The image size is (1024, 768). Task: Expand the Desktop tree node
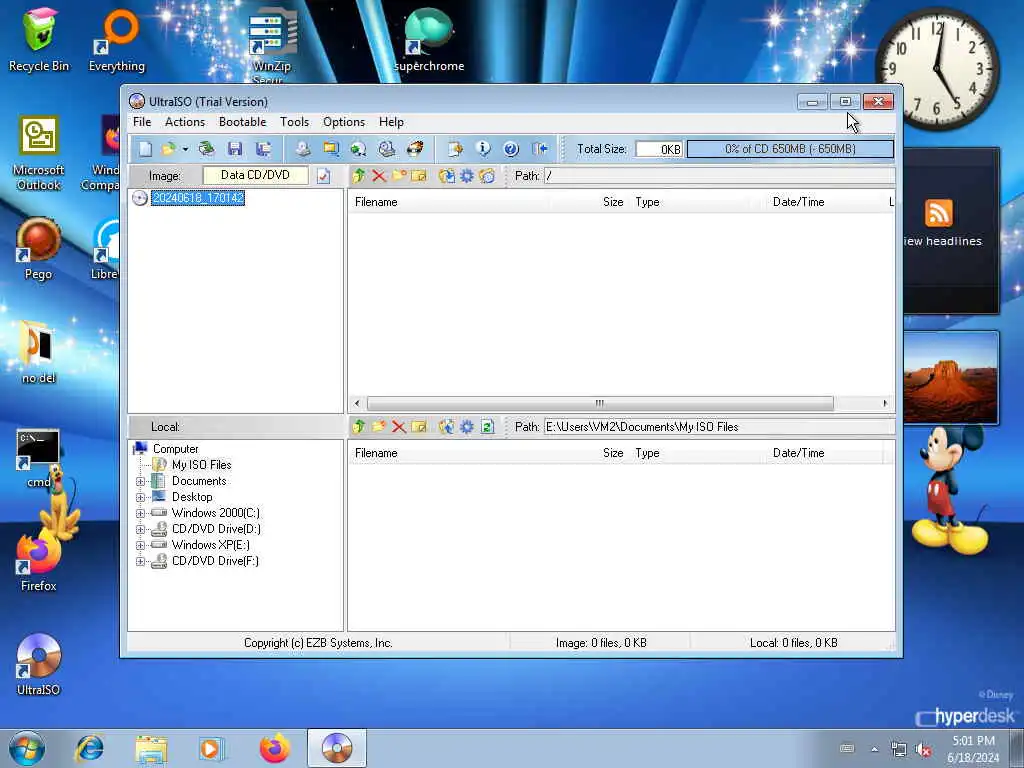(140, 497)
